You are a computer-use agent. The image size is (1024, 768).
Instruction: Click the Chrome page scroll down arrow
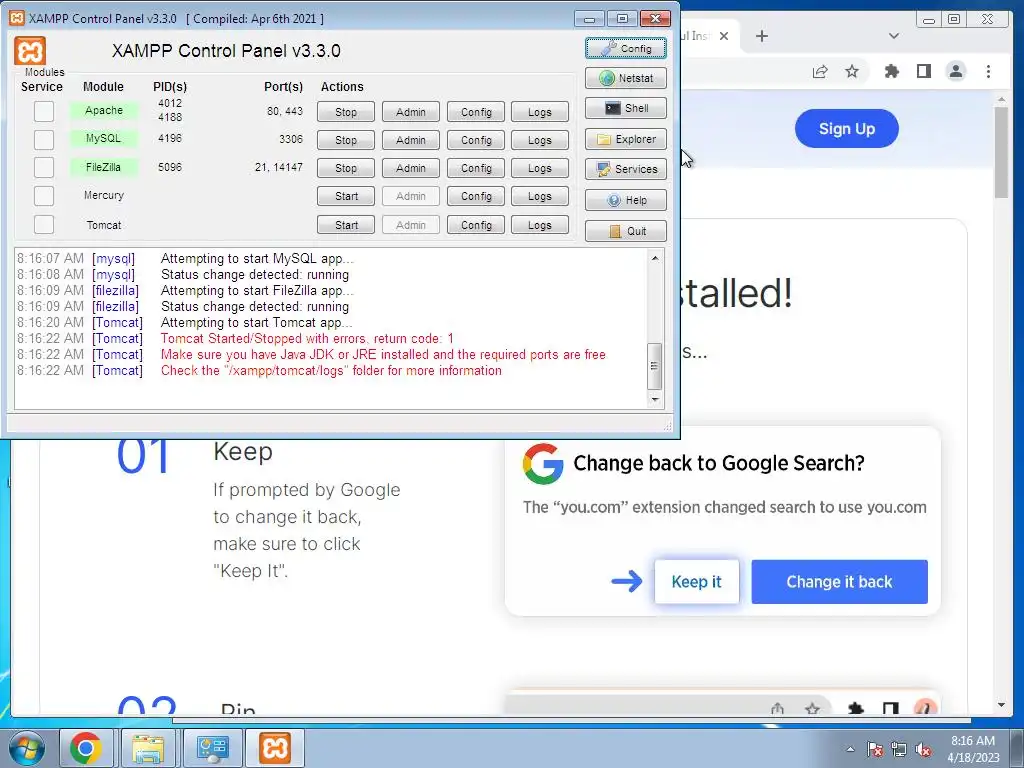(x=1002, y=705)
